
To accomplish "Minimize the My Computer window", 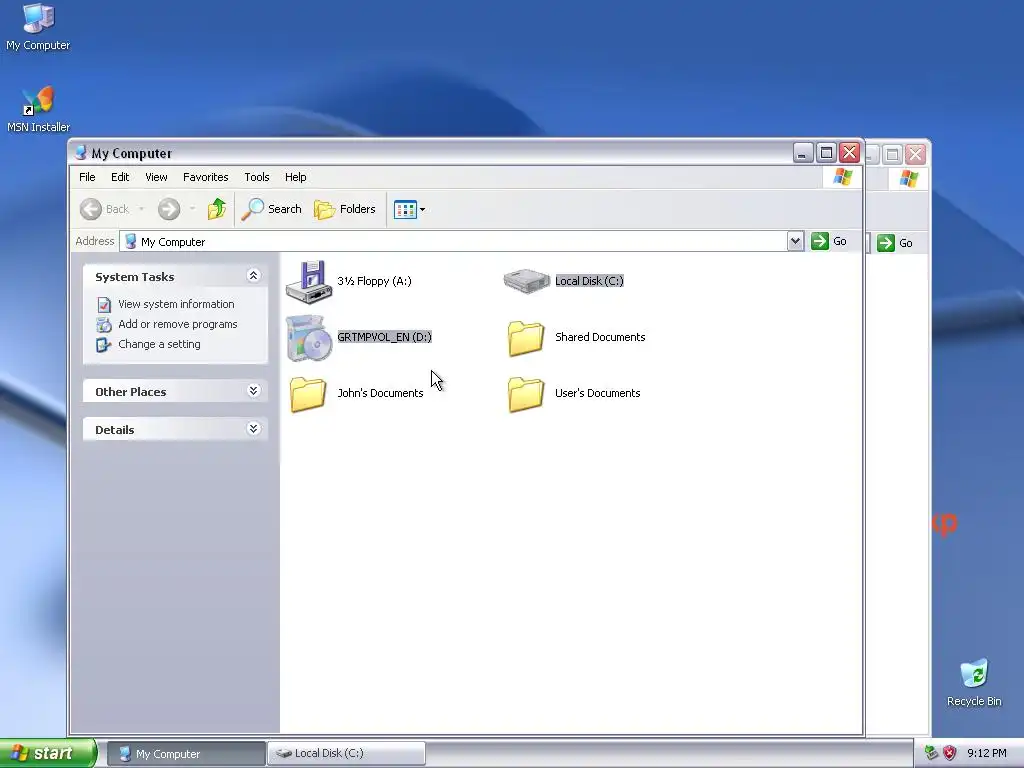I will pos(803,153).
